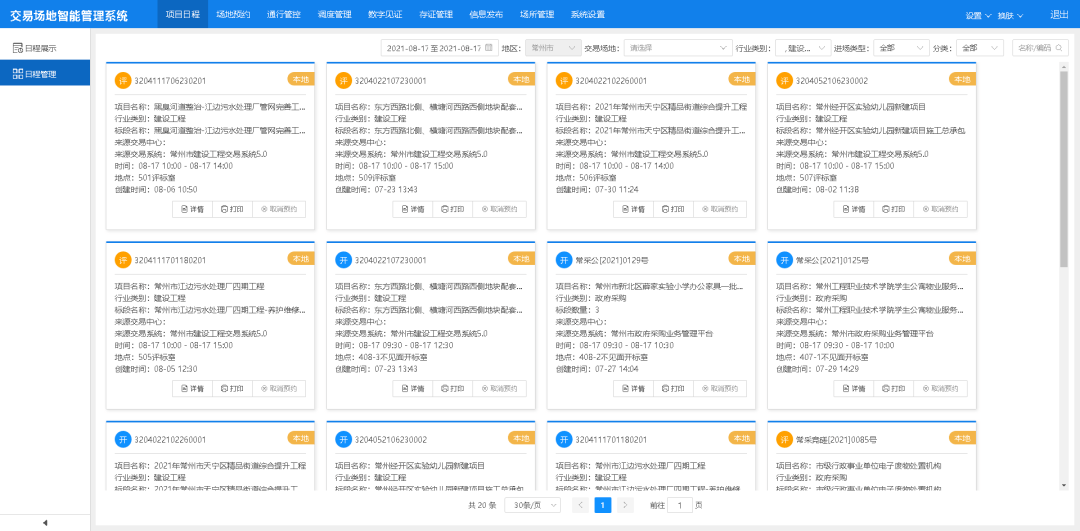Cancel reservation on the 408-3不见面开标室 card
Screen dimensions: 1080x531
click(499, 388)
